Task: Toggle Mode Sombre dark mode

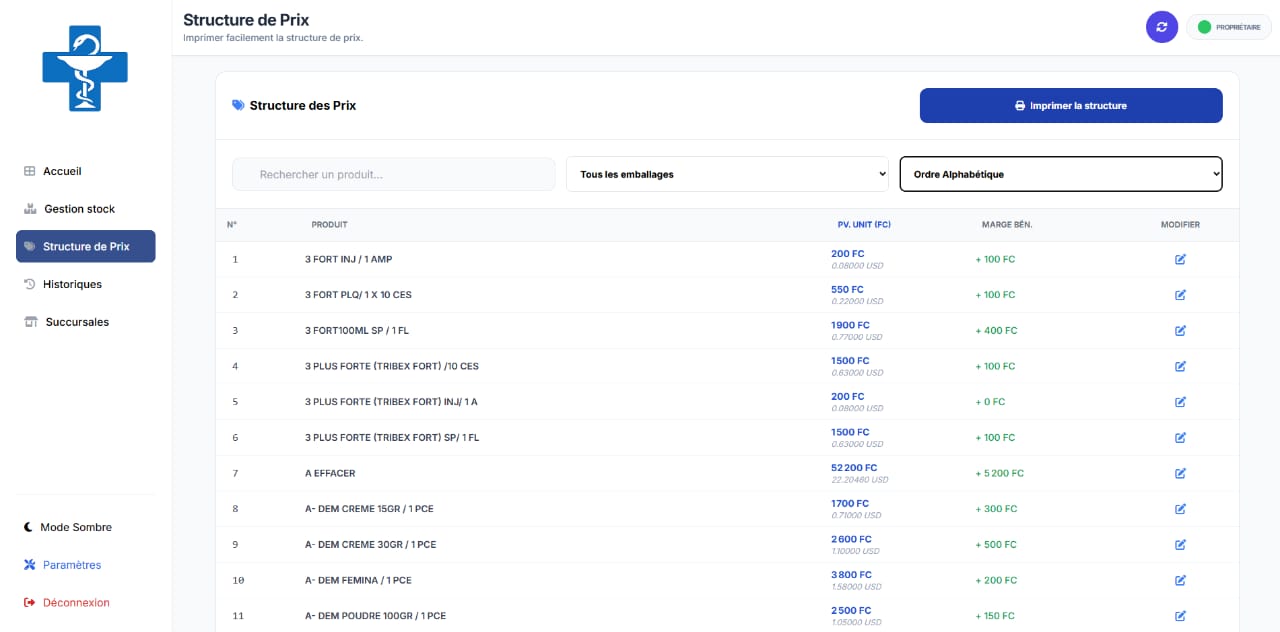Action: tap(68, 527)
